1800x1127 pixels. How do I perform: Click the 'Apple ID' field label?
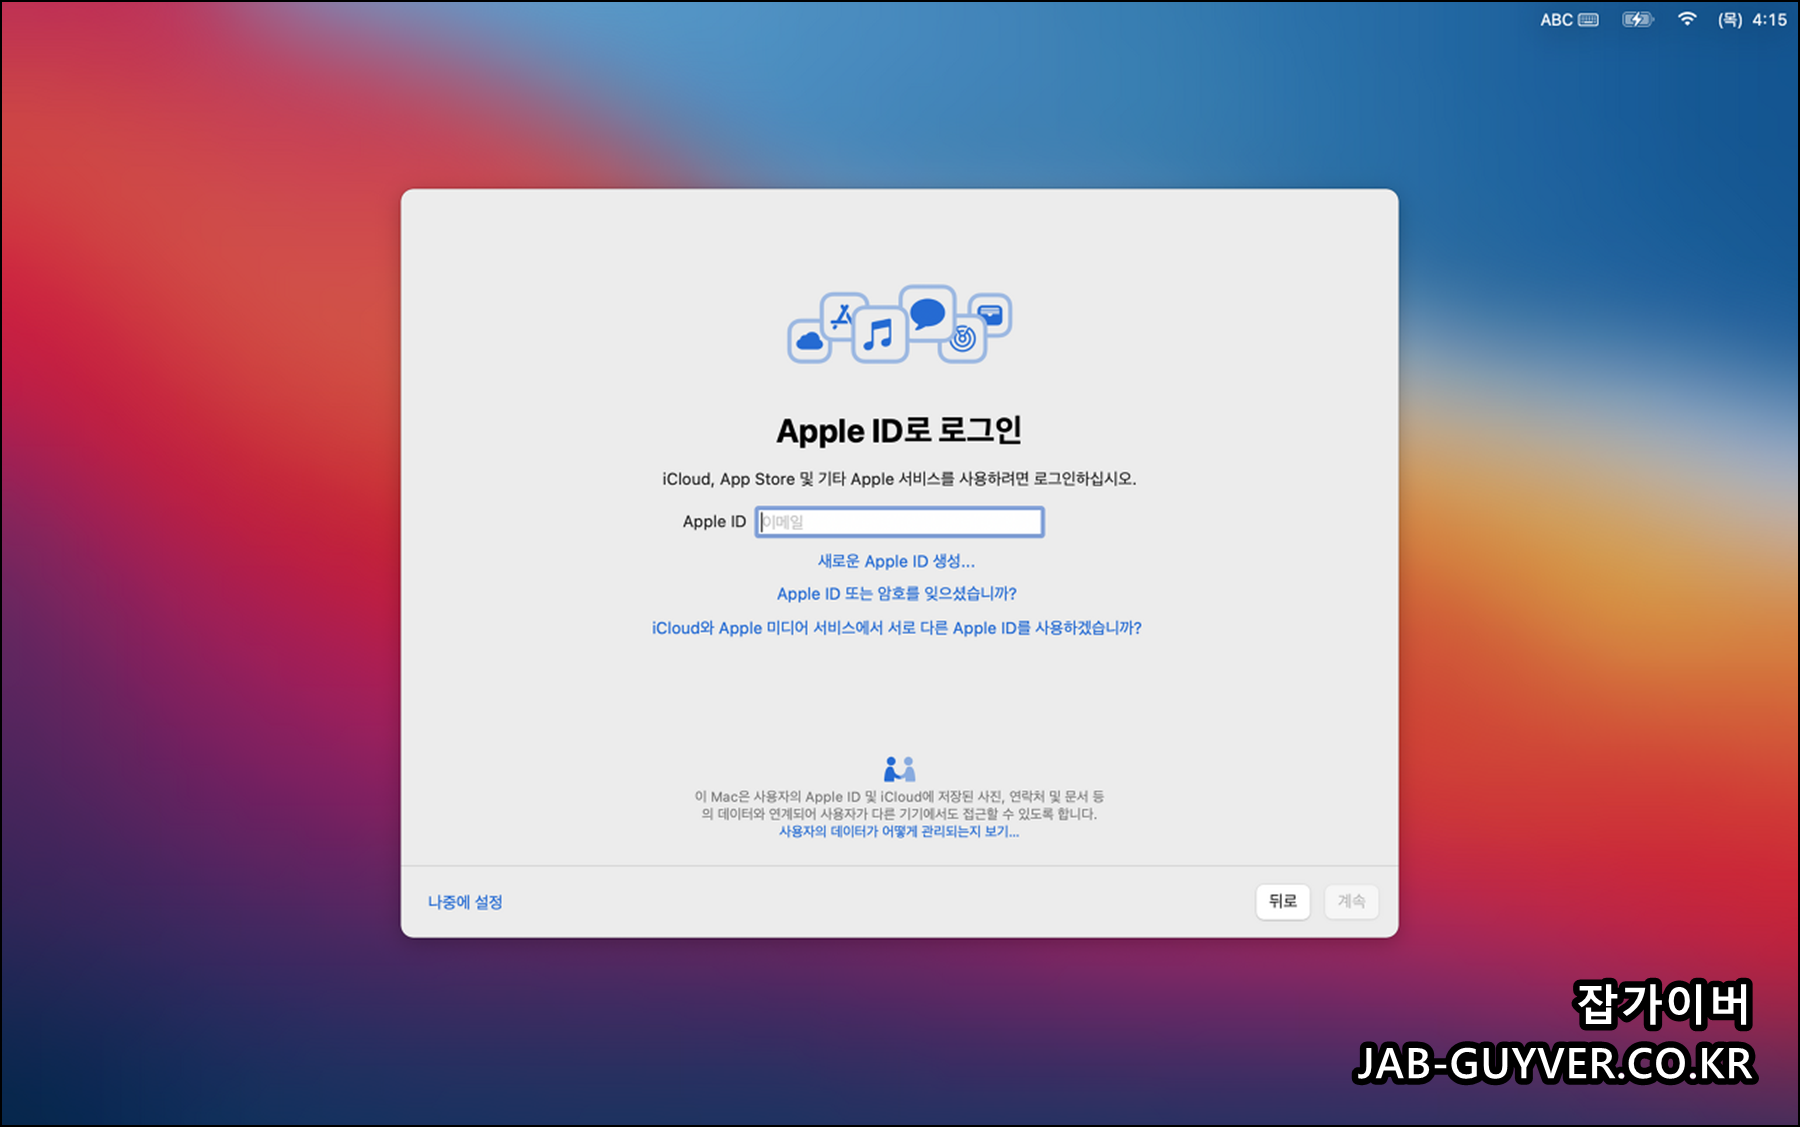(714, 522)
